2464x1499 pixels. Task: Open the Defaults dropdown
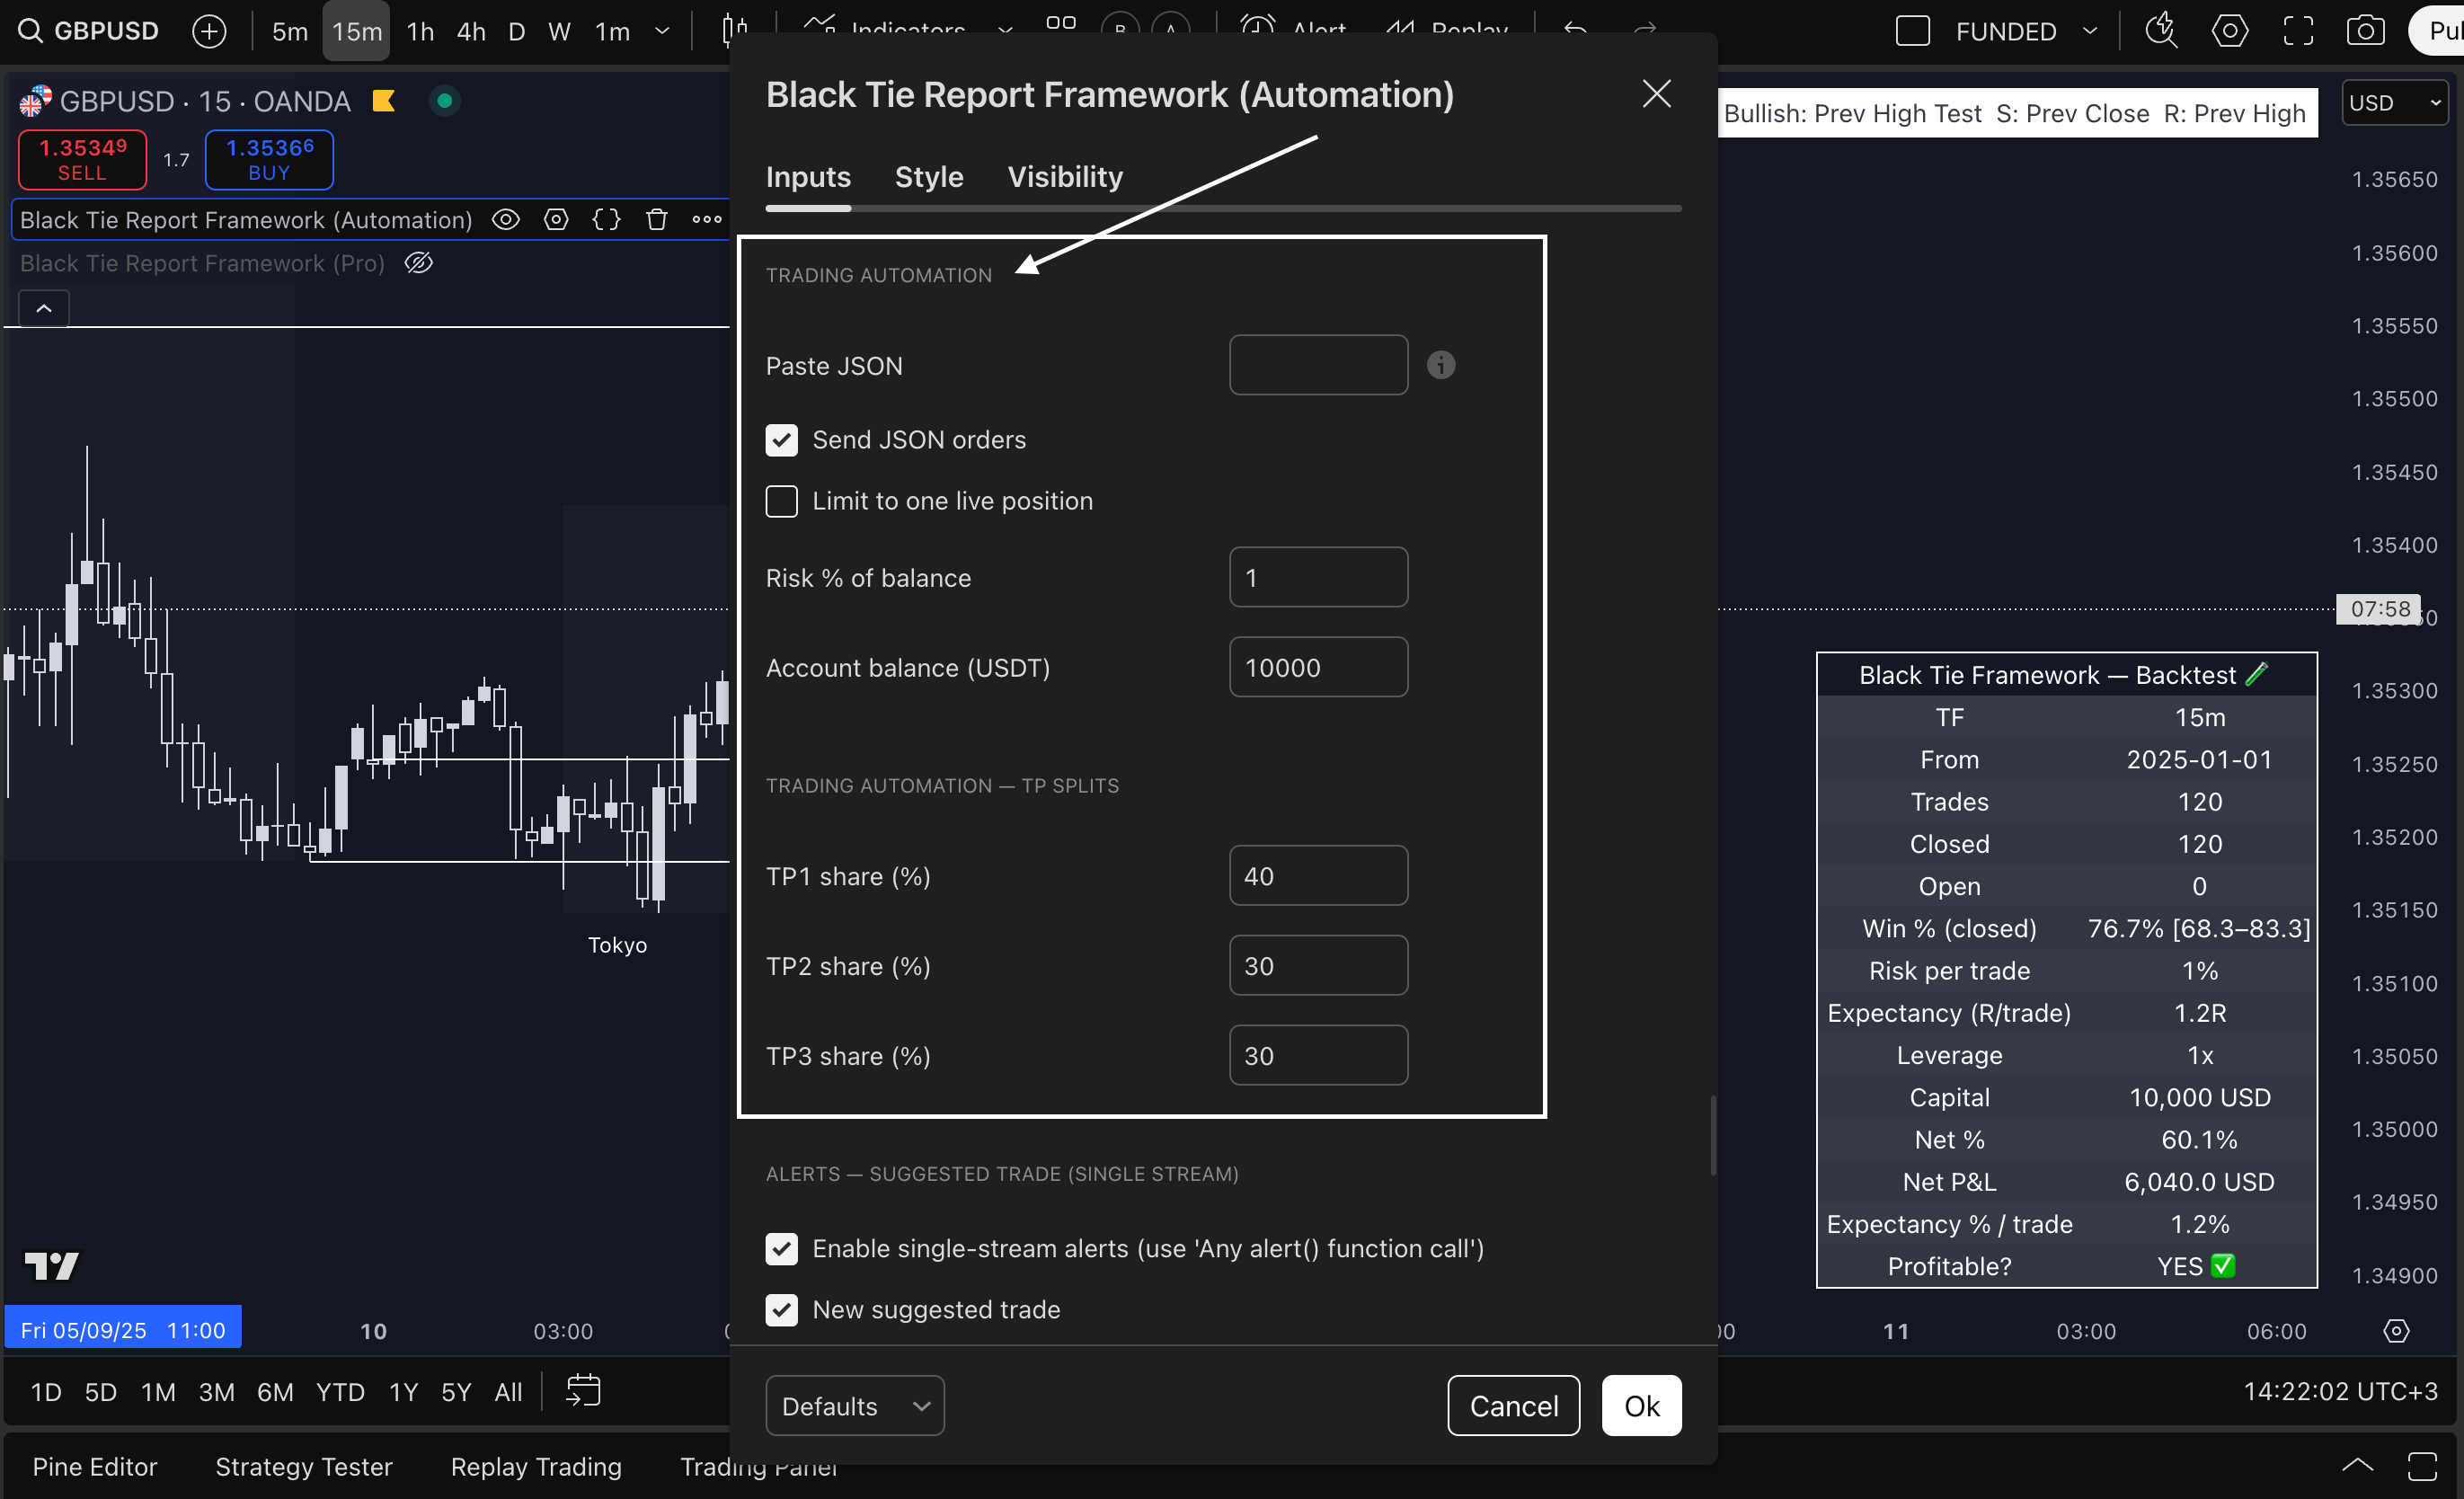[854, 1406]
